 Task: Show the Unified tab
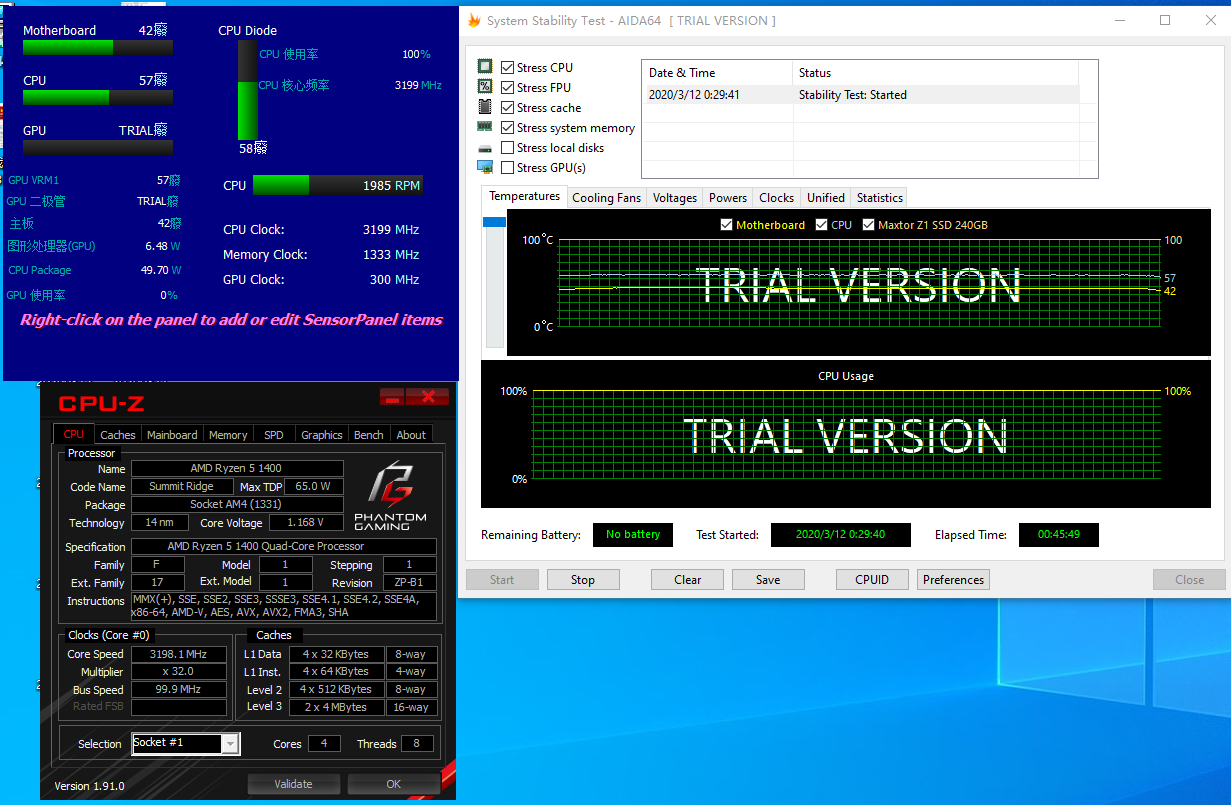coord(826,197)
